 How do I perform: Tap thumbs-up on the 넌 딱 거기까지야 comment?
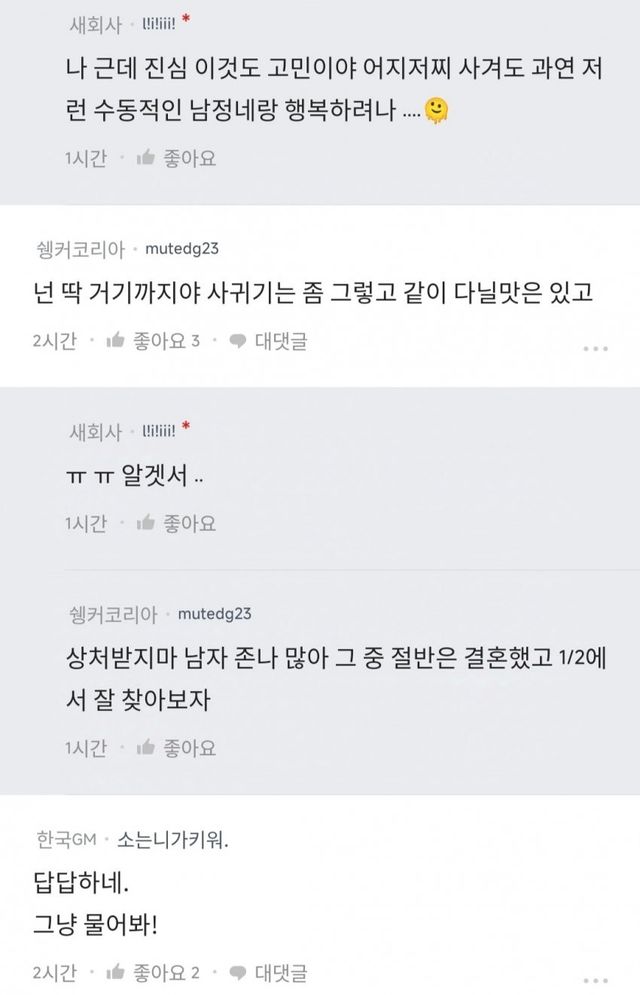[115, 341]
